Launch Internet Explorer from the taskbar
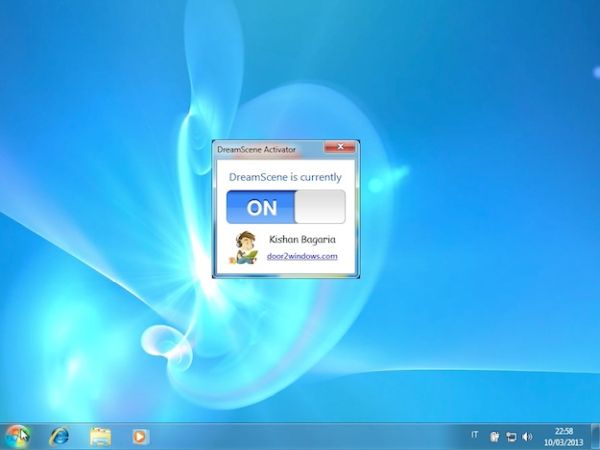The image size is (600, 450). tap(59, 436)
